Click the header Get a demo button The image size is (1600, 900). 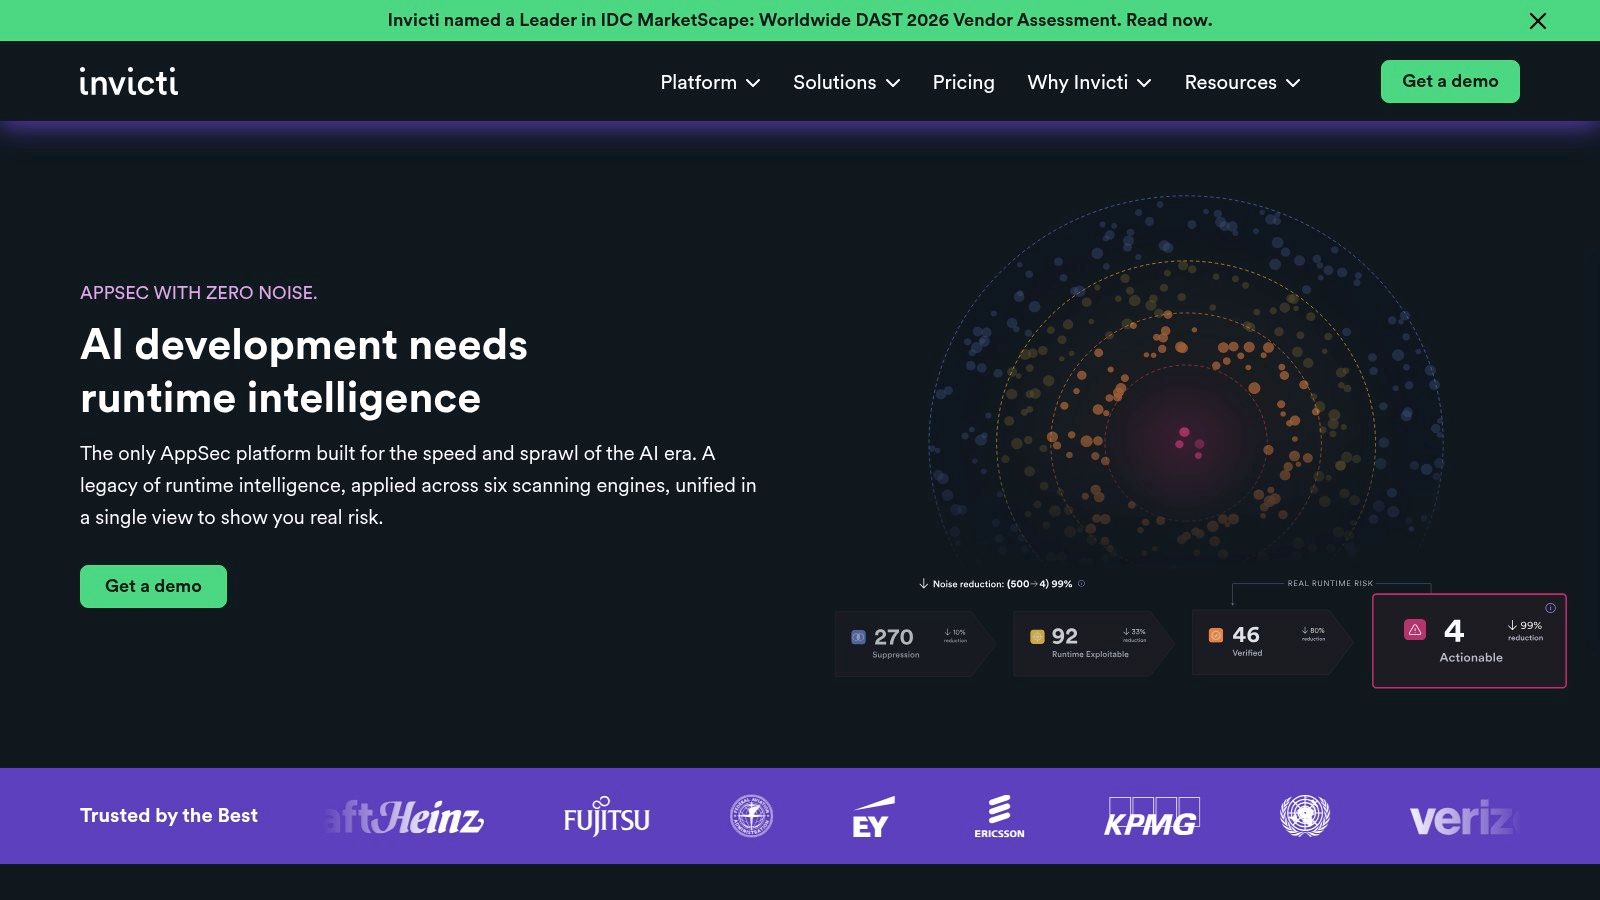(x=1450, y=81)
